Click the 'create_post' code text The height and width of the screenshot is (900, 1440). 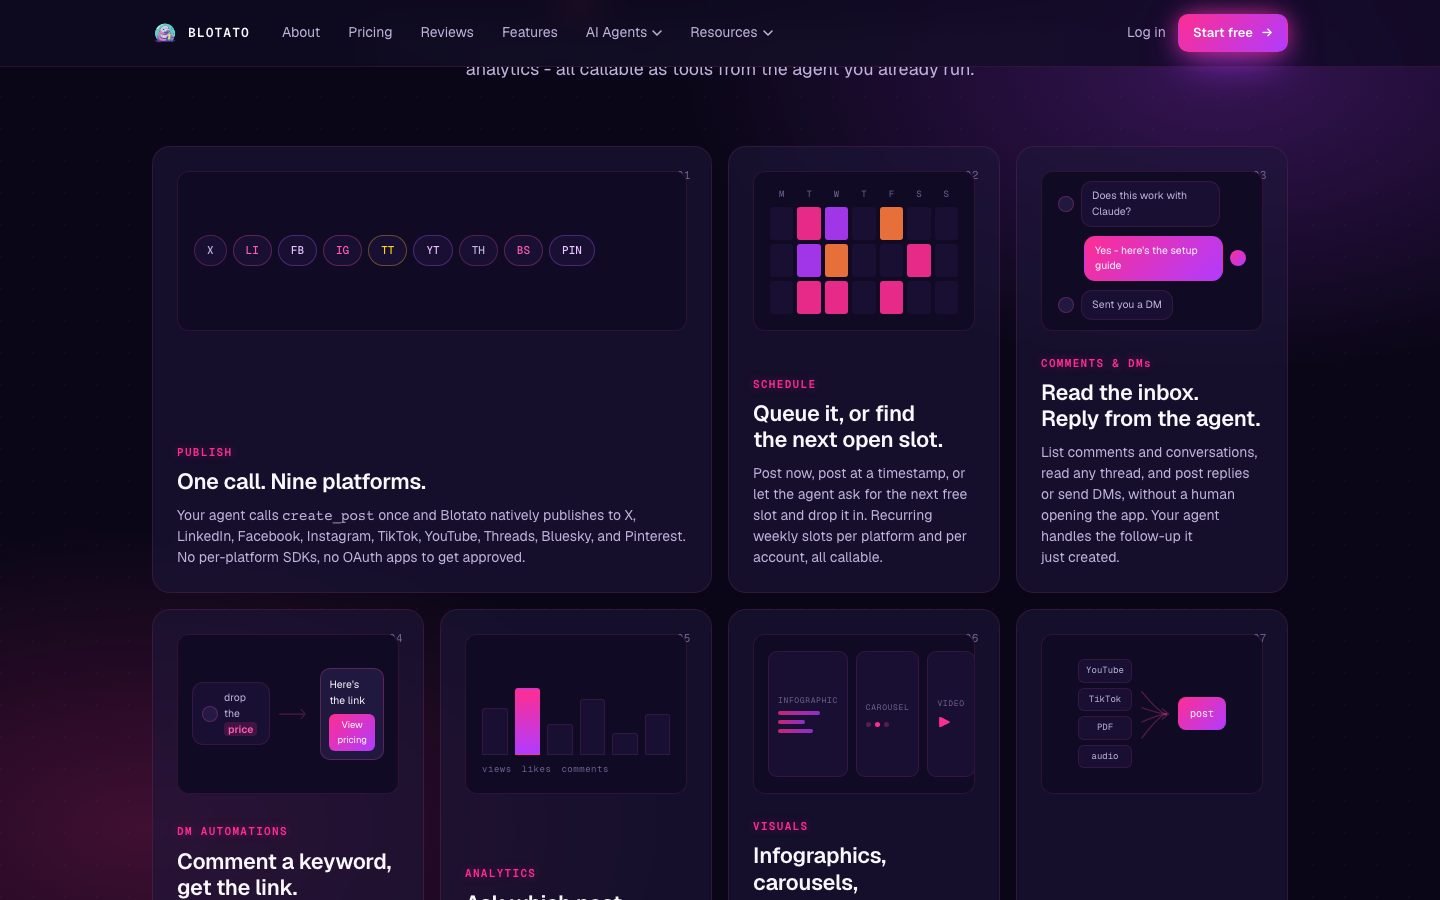point(328,516)
